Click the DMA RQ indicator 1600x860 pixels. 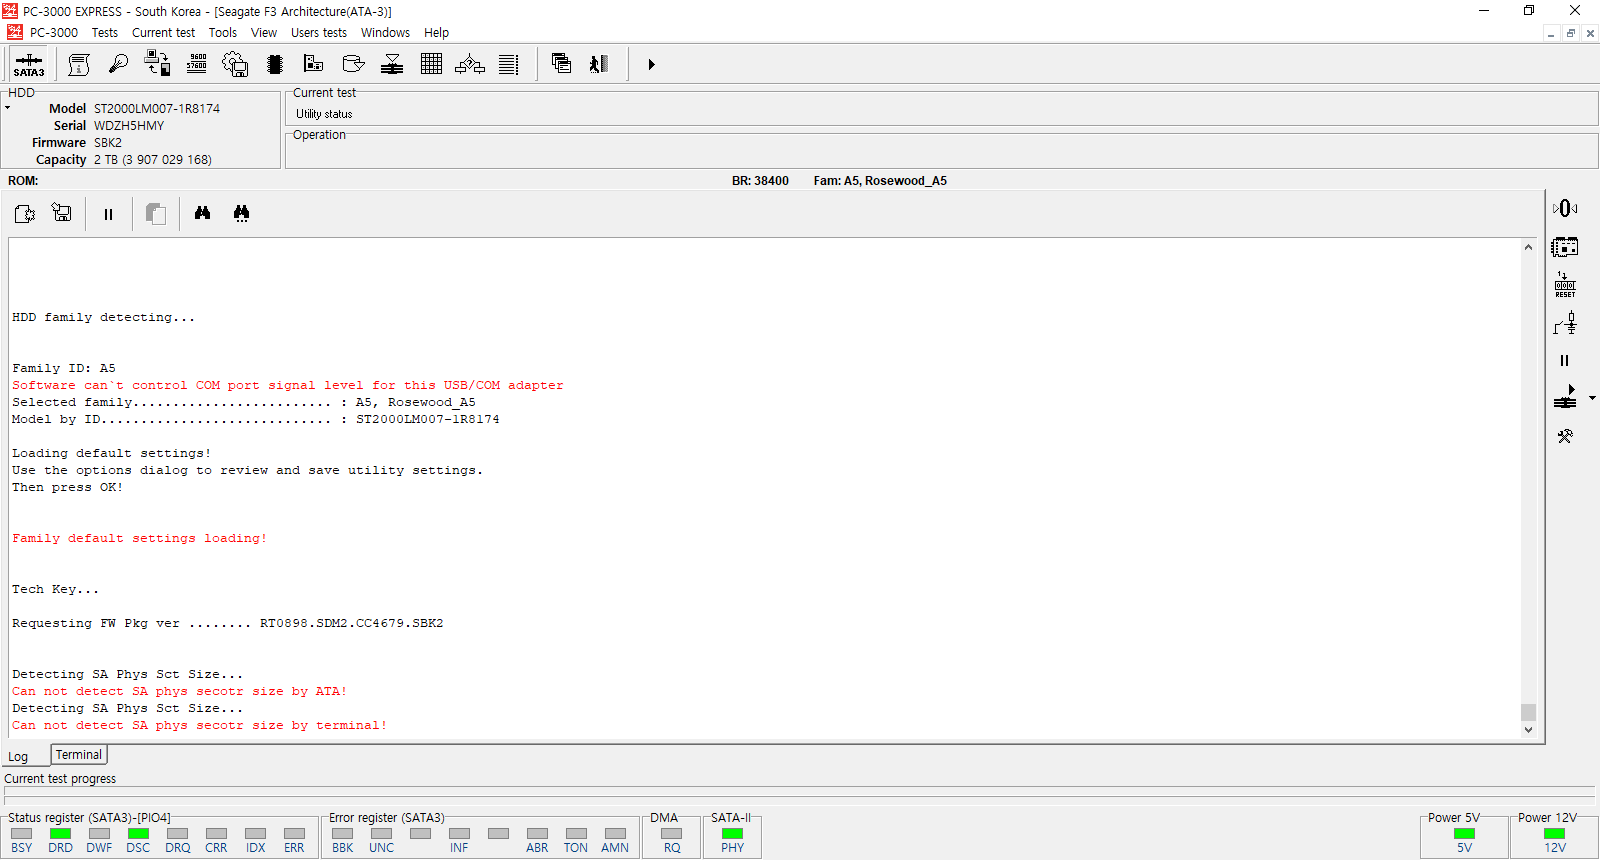tap(672, 834)
